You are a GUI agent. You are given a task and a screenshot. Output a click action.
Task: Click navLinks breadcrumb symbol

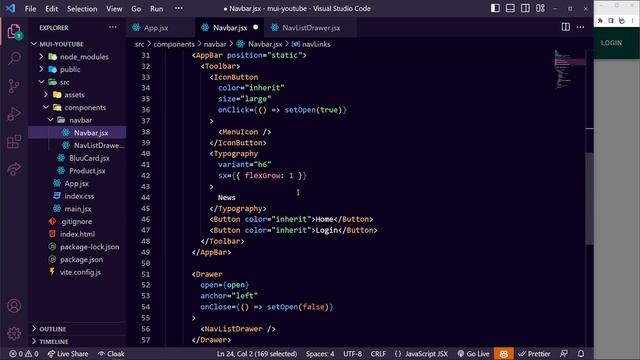pyautogui.click(x=316, y=44)
